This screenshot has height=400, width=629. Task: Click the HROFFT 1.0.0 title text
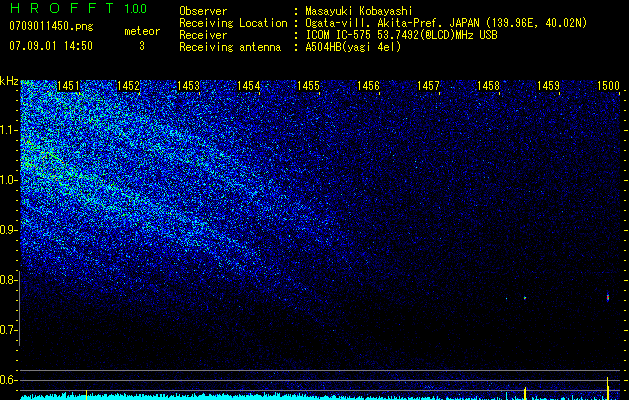coord(78,8)
